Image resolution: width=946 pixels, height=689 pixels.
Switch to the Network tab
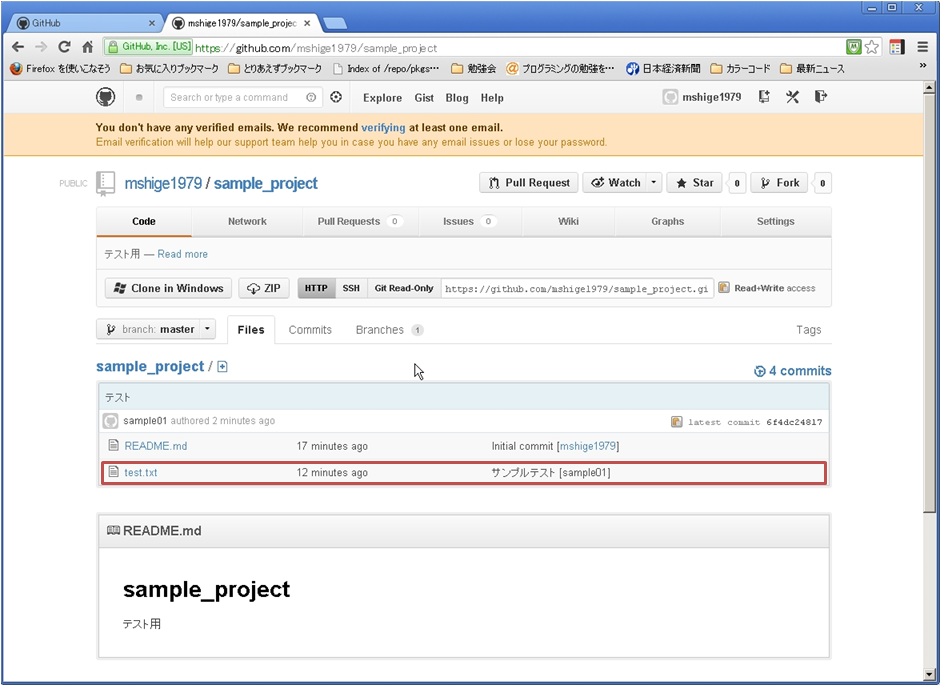(x=247, y=221)
